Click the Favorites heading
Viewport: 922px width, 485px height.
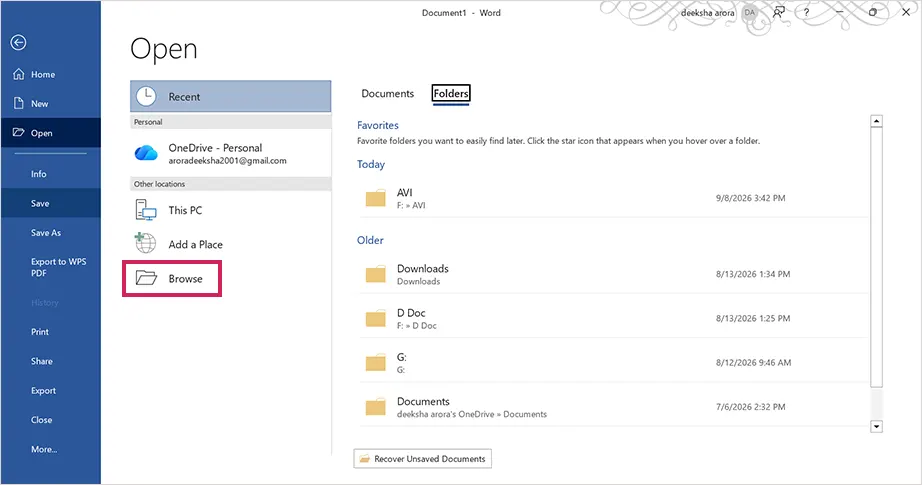click(x=378, y=125)
